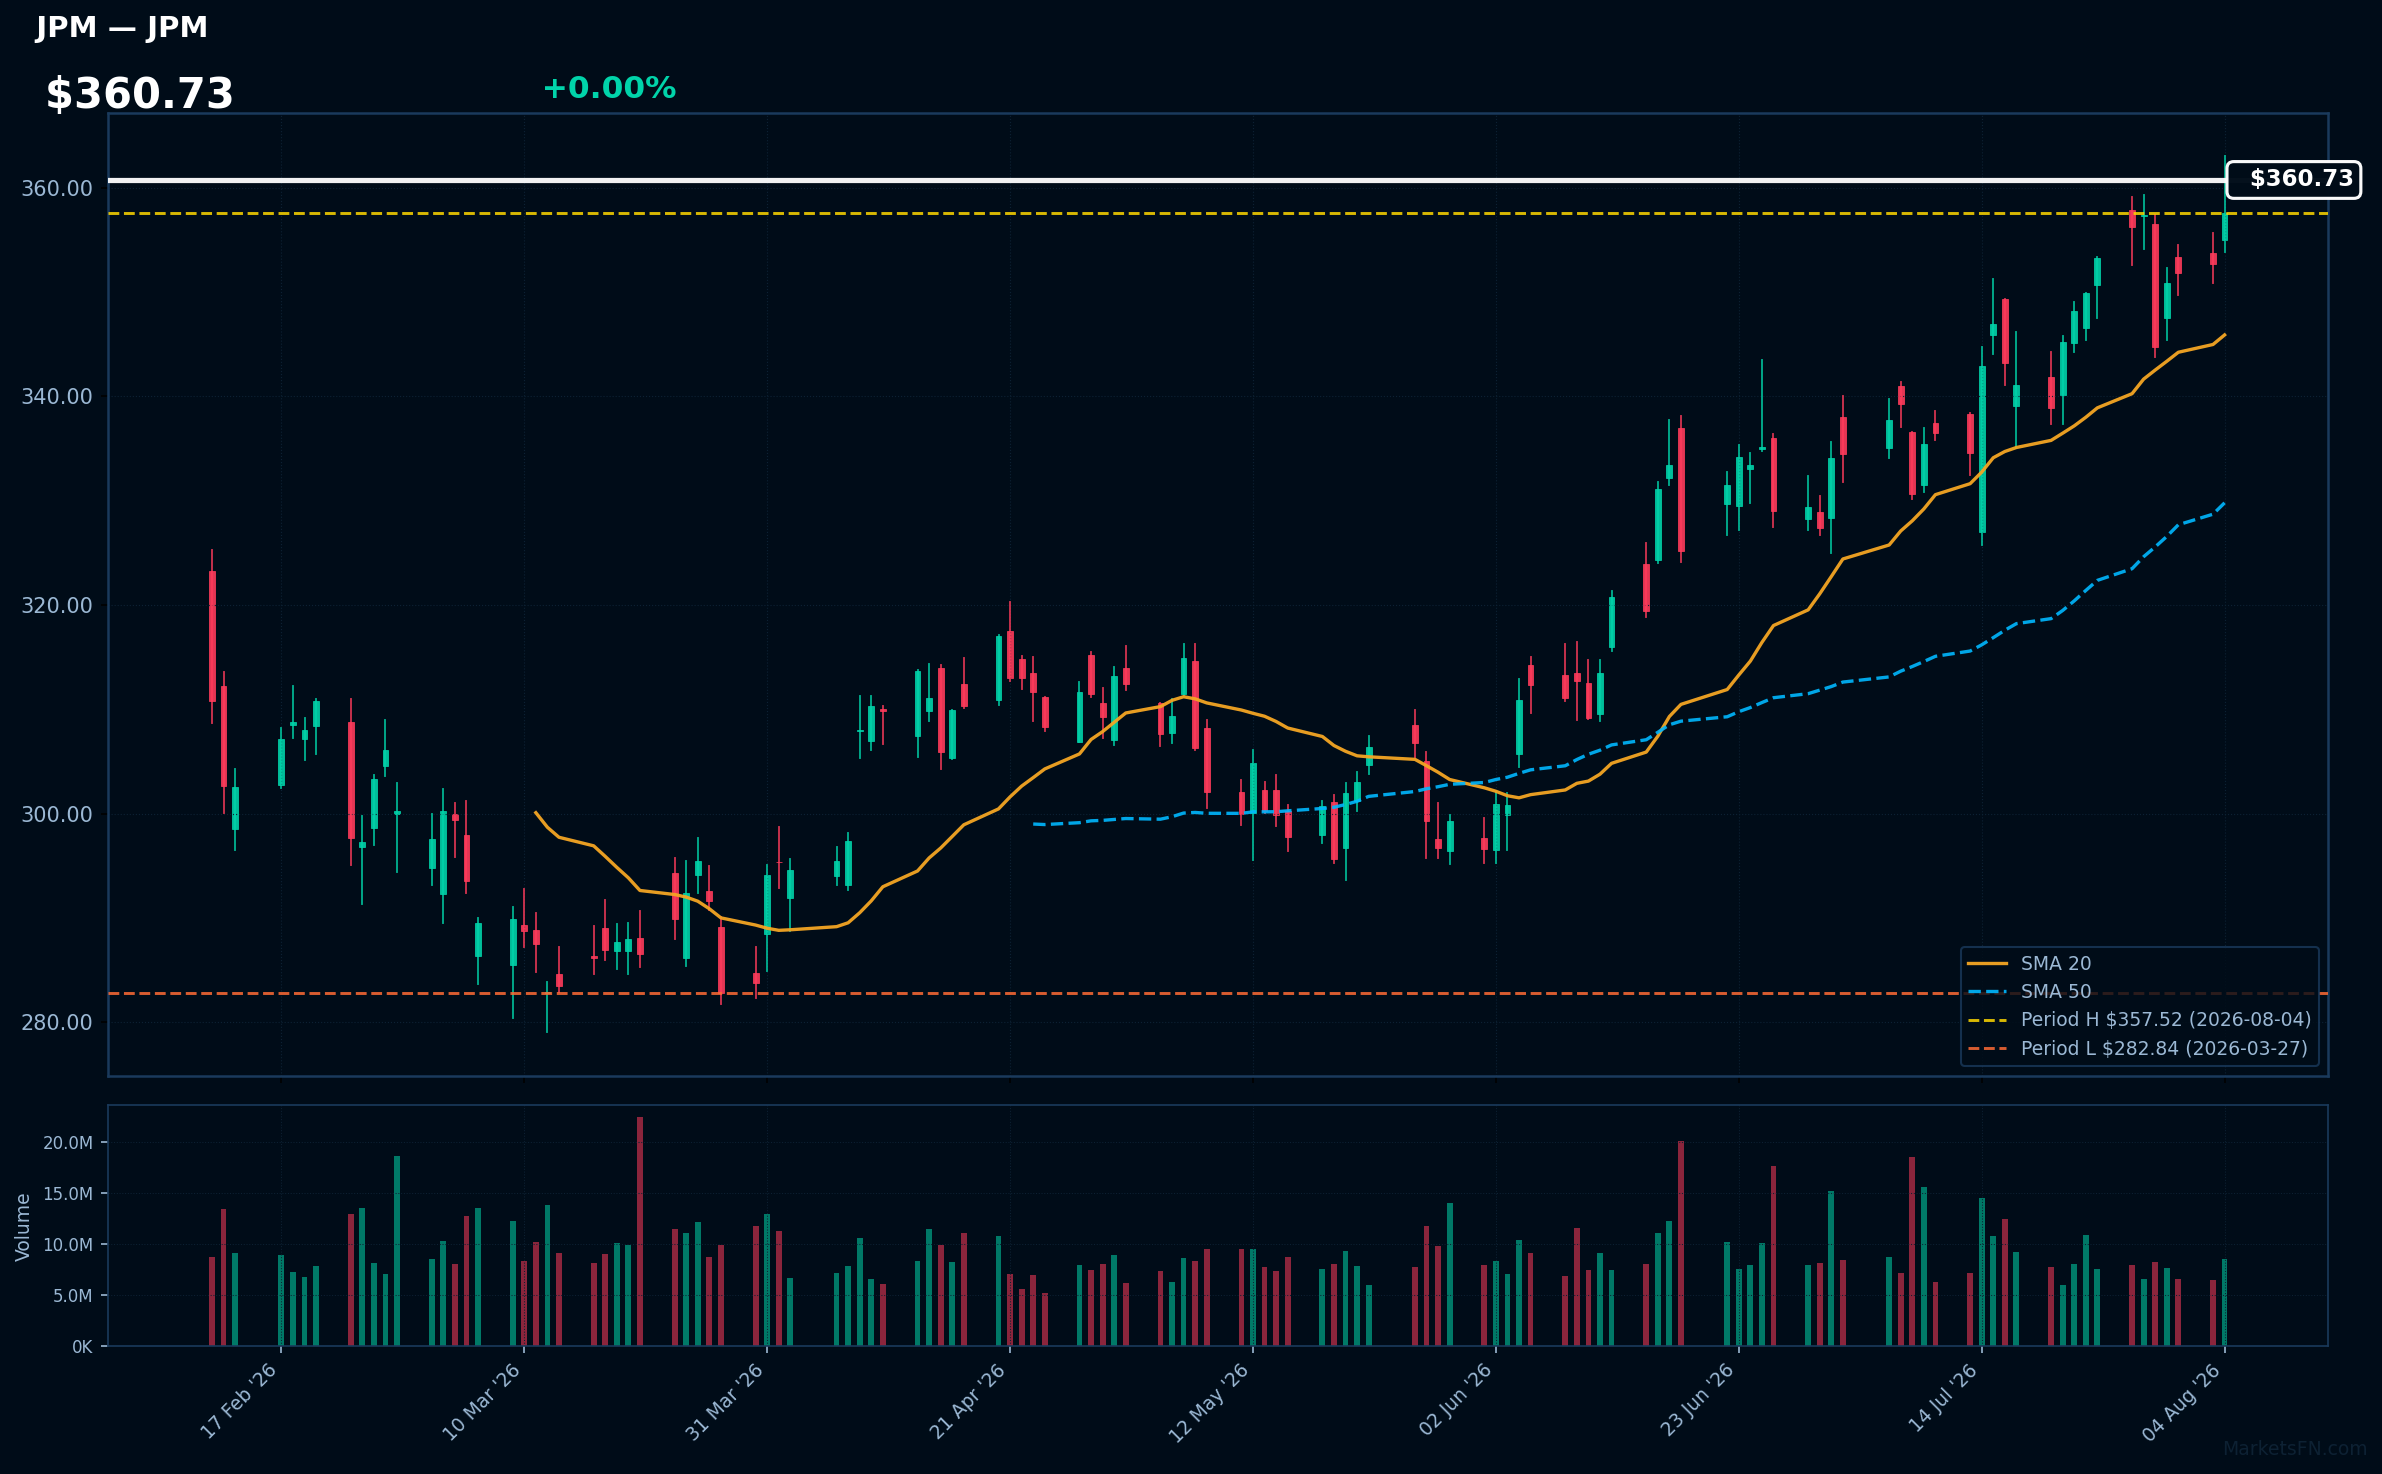Screen dimensions: 2382x1474
Task: Click Period H $357.52 legend entry
Action: [x=2139, y=1019]
